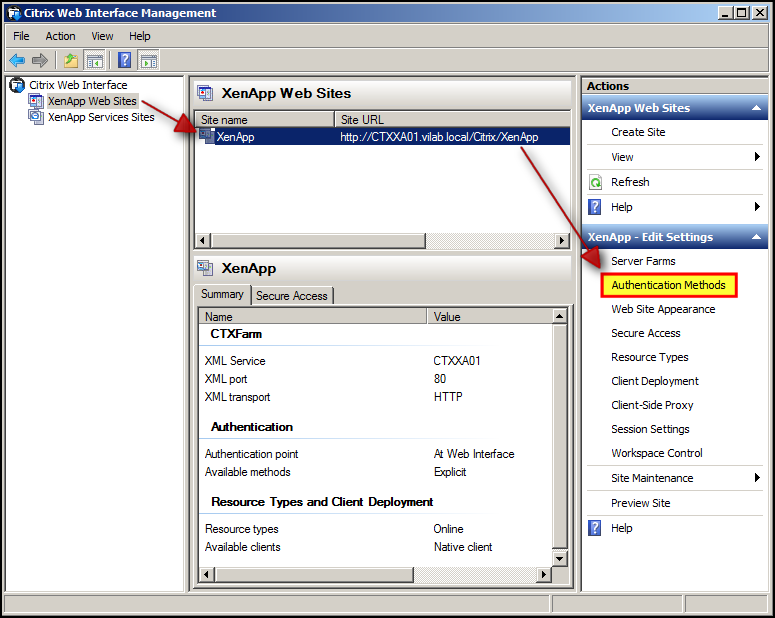Select the XenApp site row in list
The image size is (775, 618).
(x=236, y=137)
